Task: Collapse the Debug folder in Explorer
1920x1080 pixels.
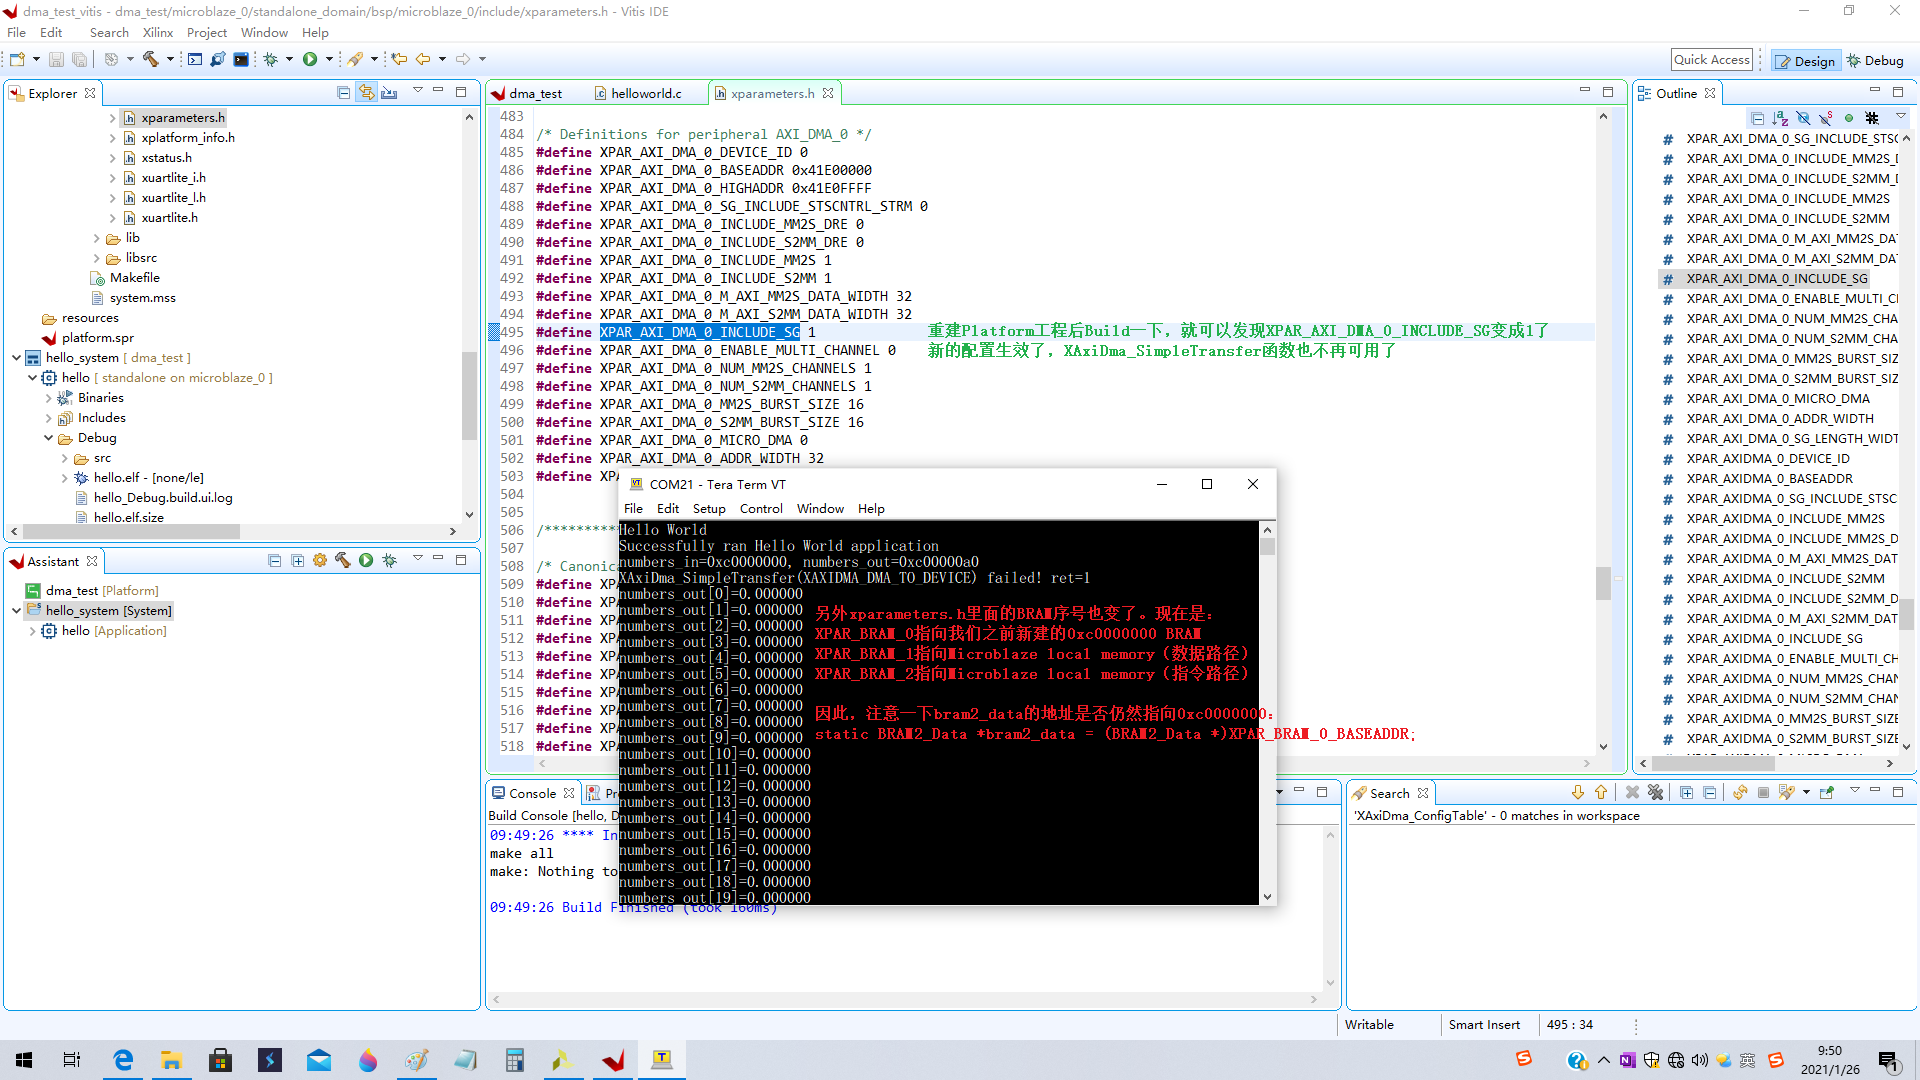Action: pyautogui.click(x=48, y=437)
